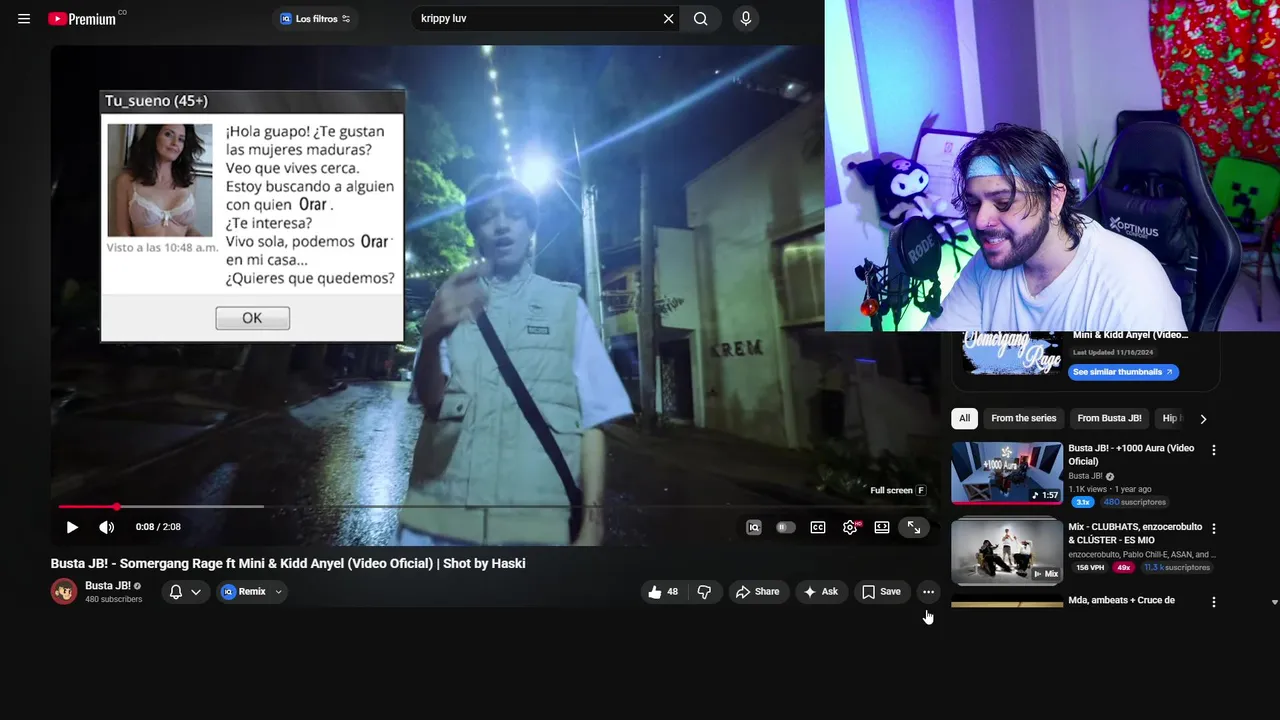Enter full screen mode

[x=914, y=527]
